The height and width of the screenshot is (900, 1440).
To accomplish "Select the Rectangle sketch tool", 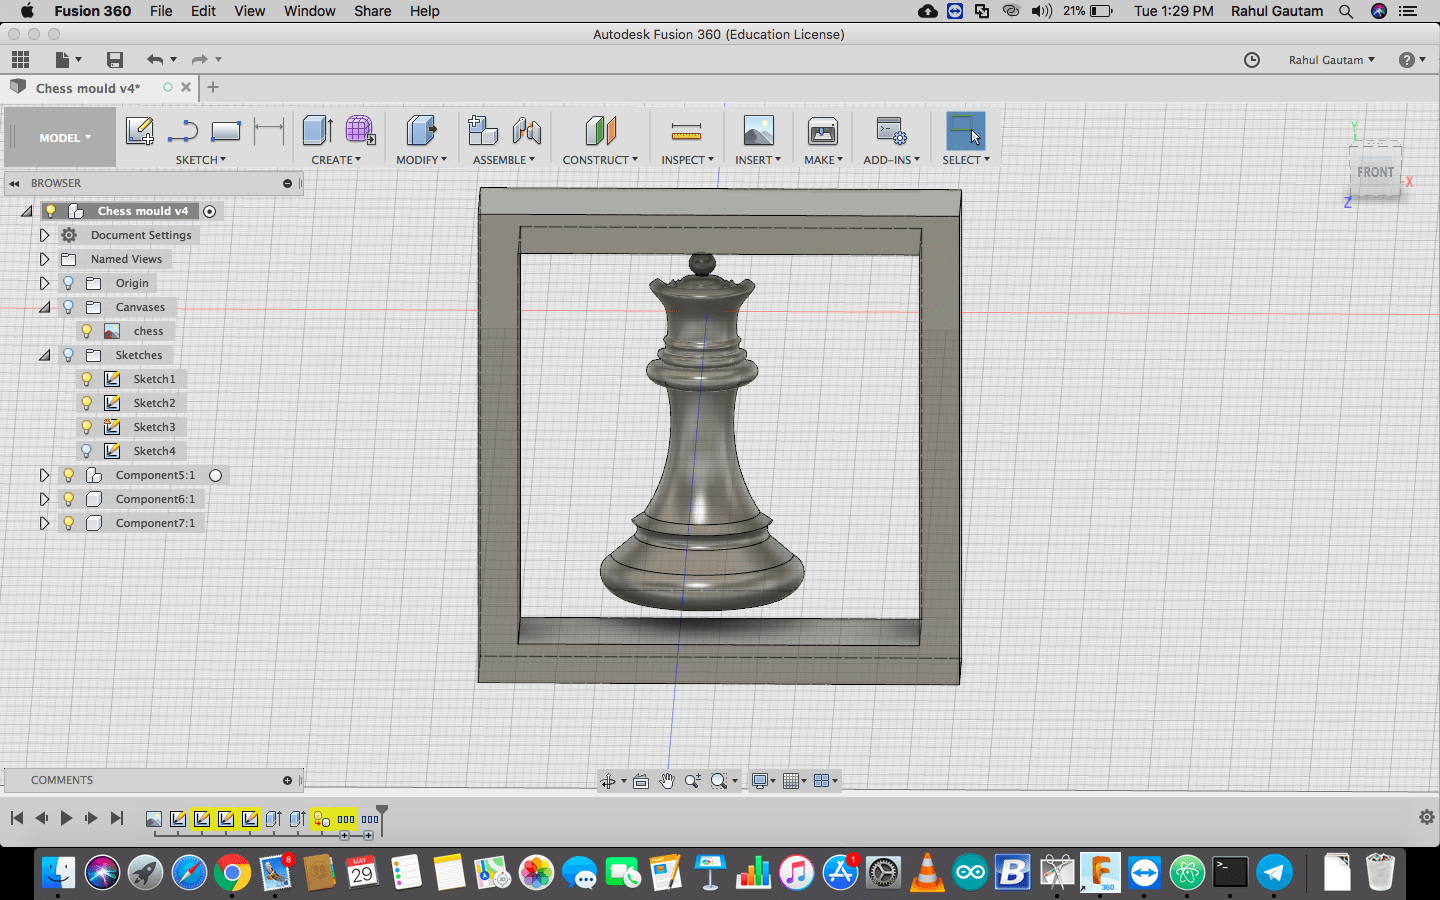I will (x=226, y=131).
